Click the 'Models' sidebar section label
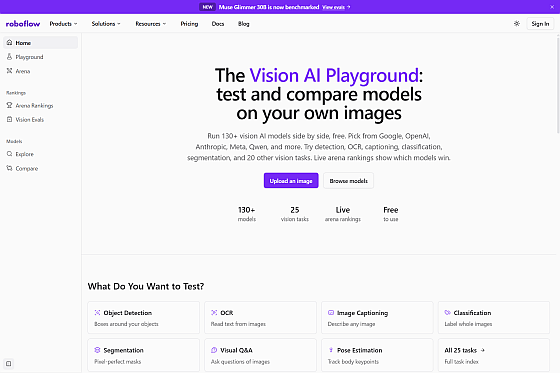560x373 pixels. click(x=14, y=141)
